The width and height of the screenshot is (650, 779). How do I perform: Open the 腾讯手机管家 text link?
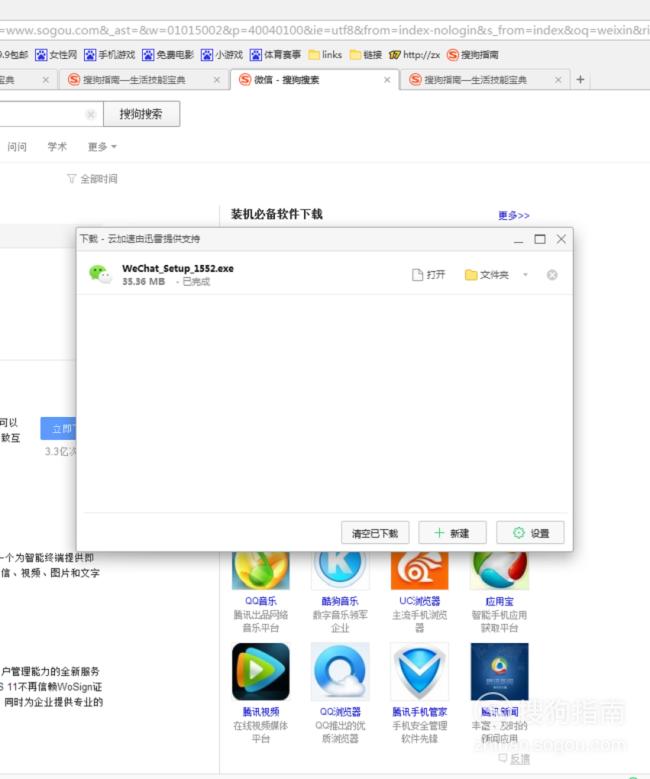pos(419,712)
